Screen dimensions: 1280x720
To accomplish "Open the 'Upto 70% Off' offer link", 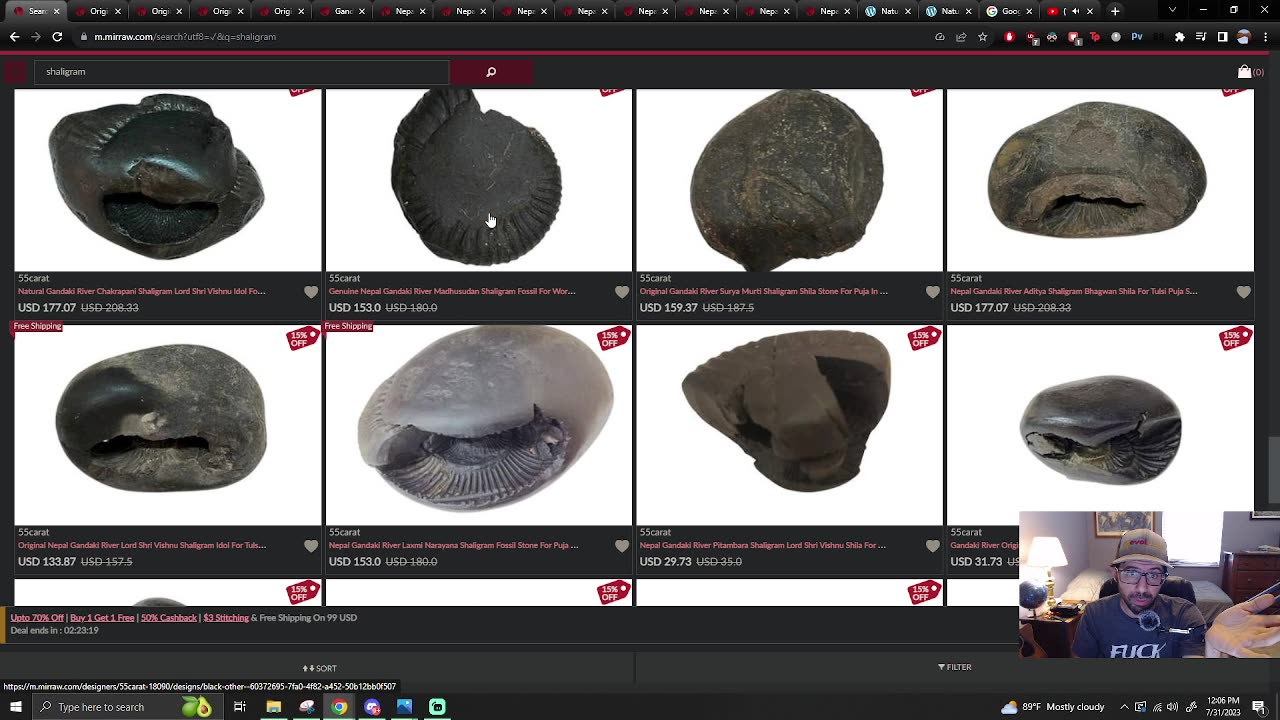I will click(37, 618).
